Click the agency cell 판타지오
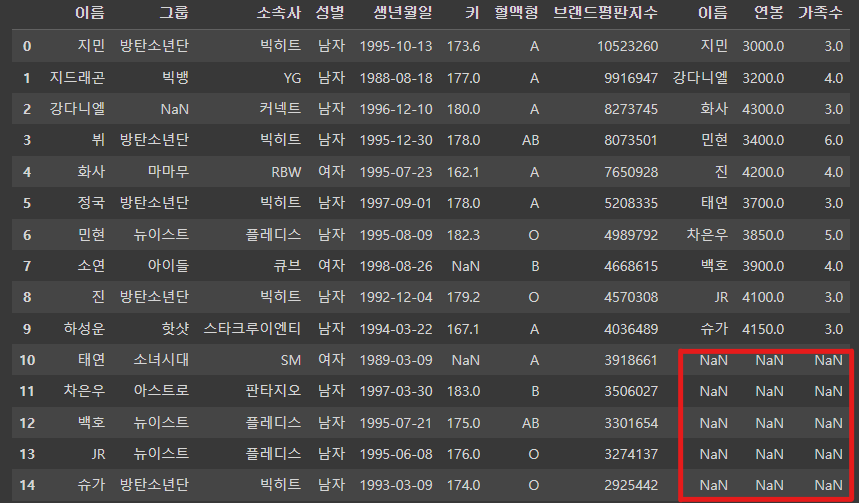This screenshot has width=859, height=503. coord(273,391)
